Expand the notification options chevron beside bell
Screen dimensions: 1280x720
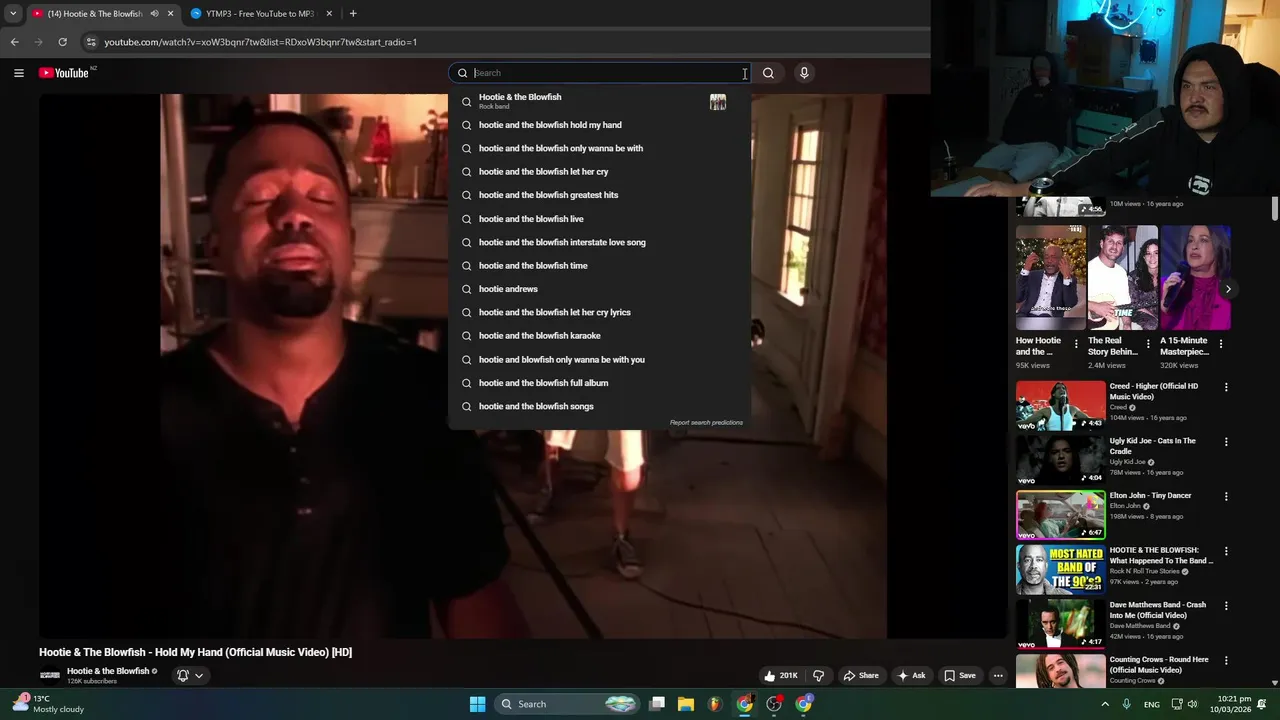(x=199, y=675)
